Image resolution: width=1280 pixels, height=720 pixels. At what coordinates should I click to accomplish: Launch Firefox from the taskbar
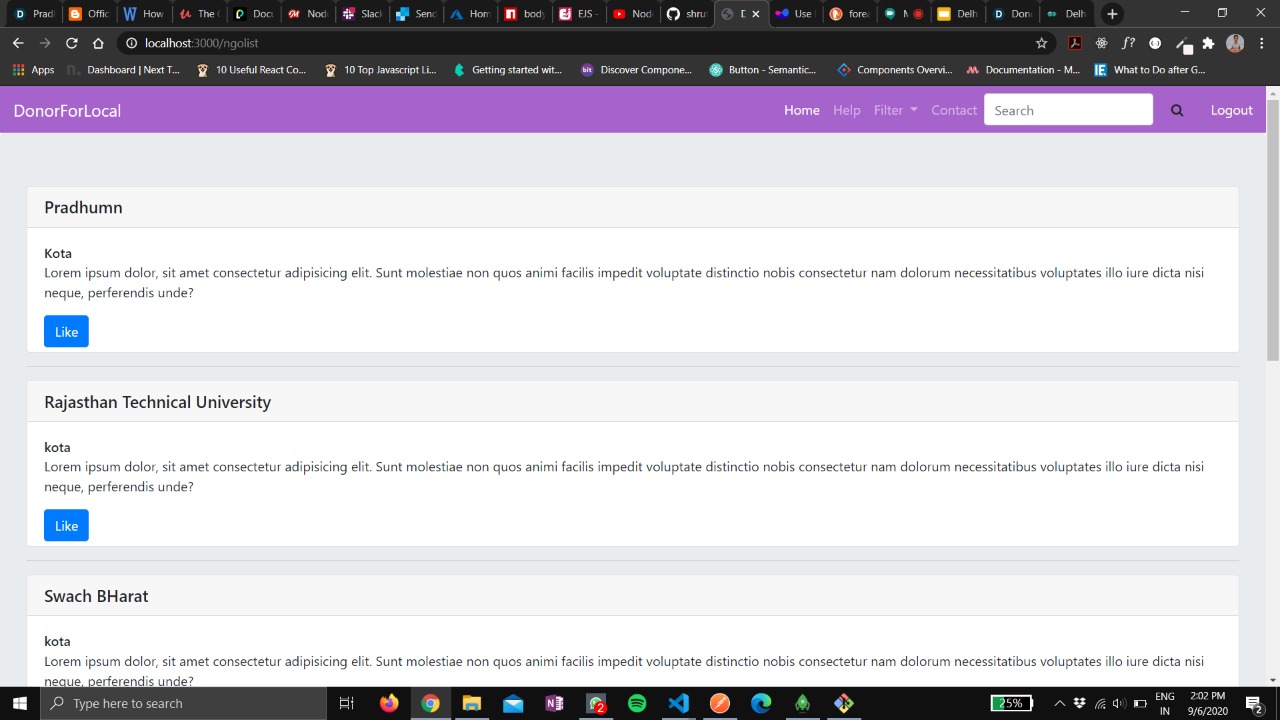click(389, 703)
